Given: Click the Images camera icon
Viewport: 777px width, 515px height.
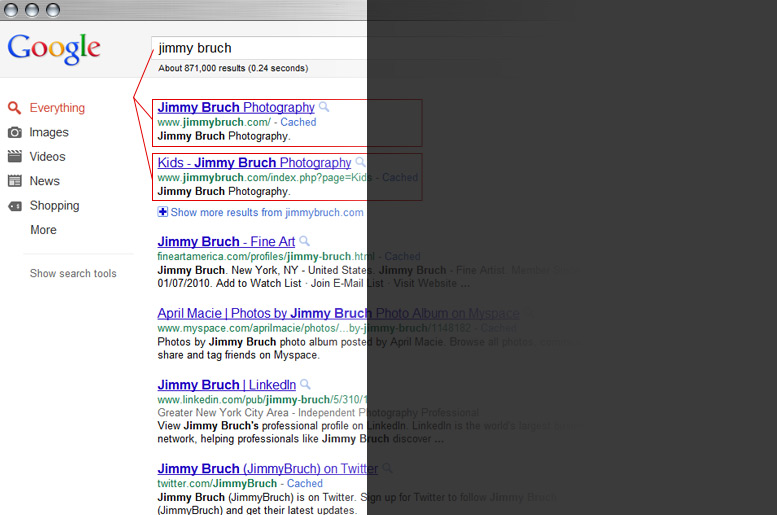Looking at the screenshot, I should pos(15,132).
